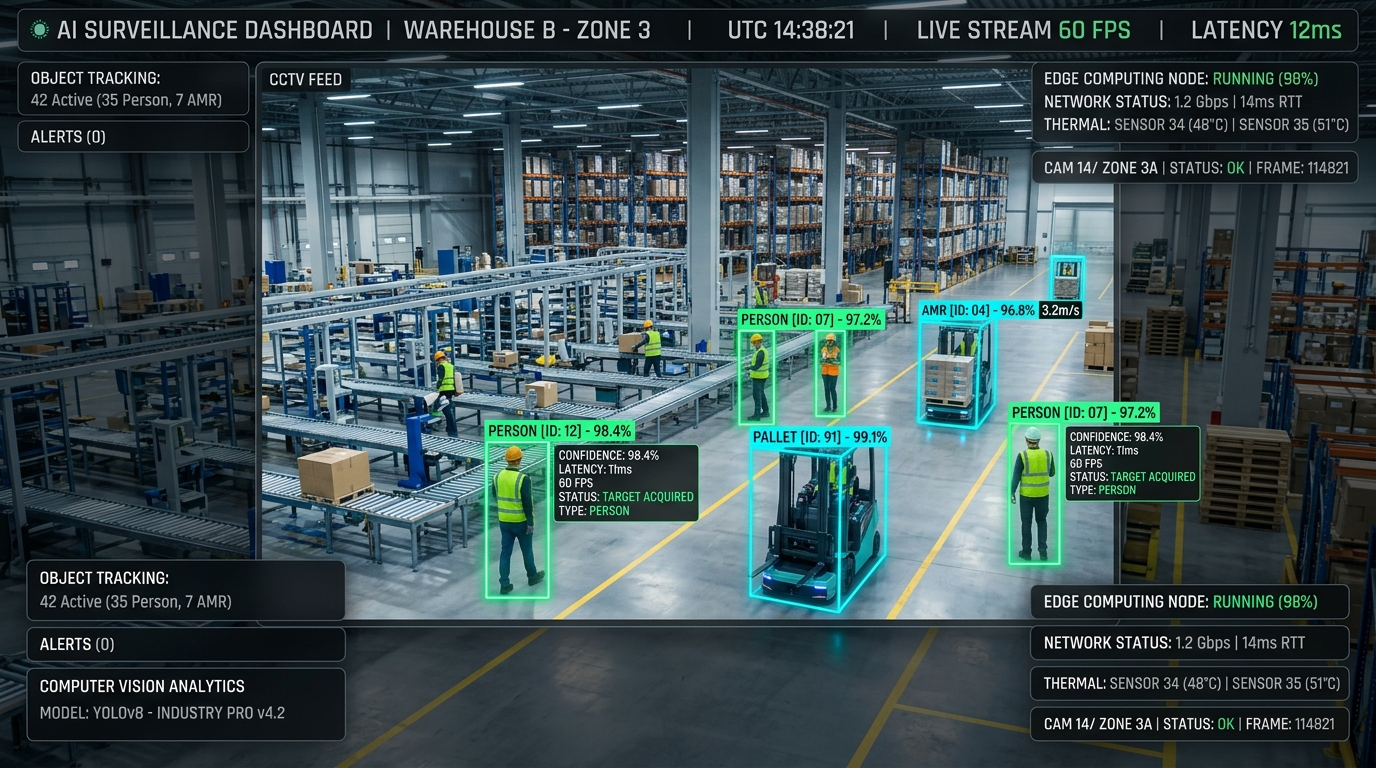Open OBJECT TRACKING panel above the lower ALERTS (0)
1376x768 pixels.
tap(186, 590)
